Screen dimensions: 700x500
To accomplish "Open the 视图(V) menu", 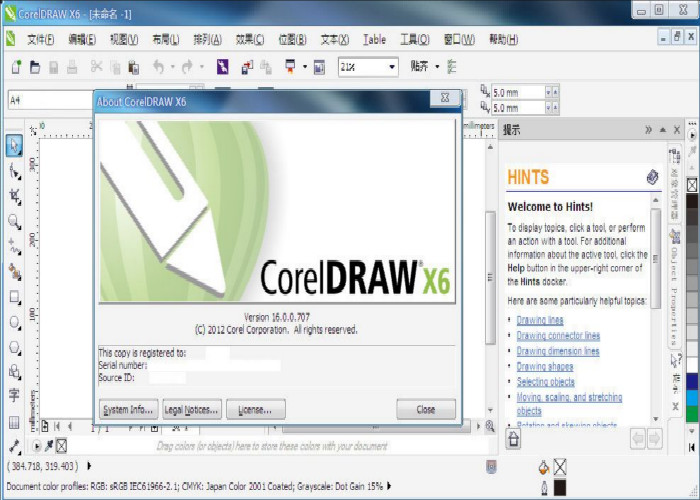I will [x=124, y=40].
